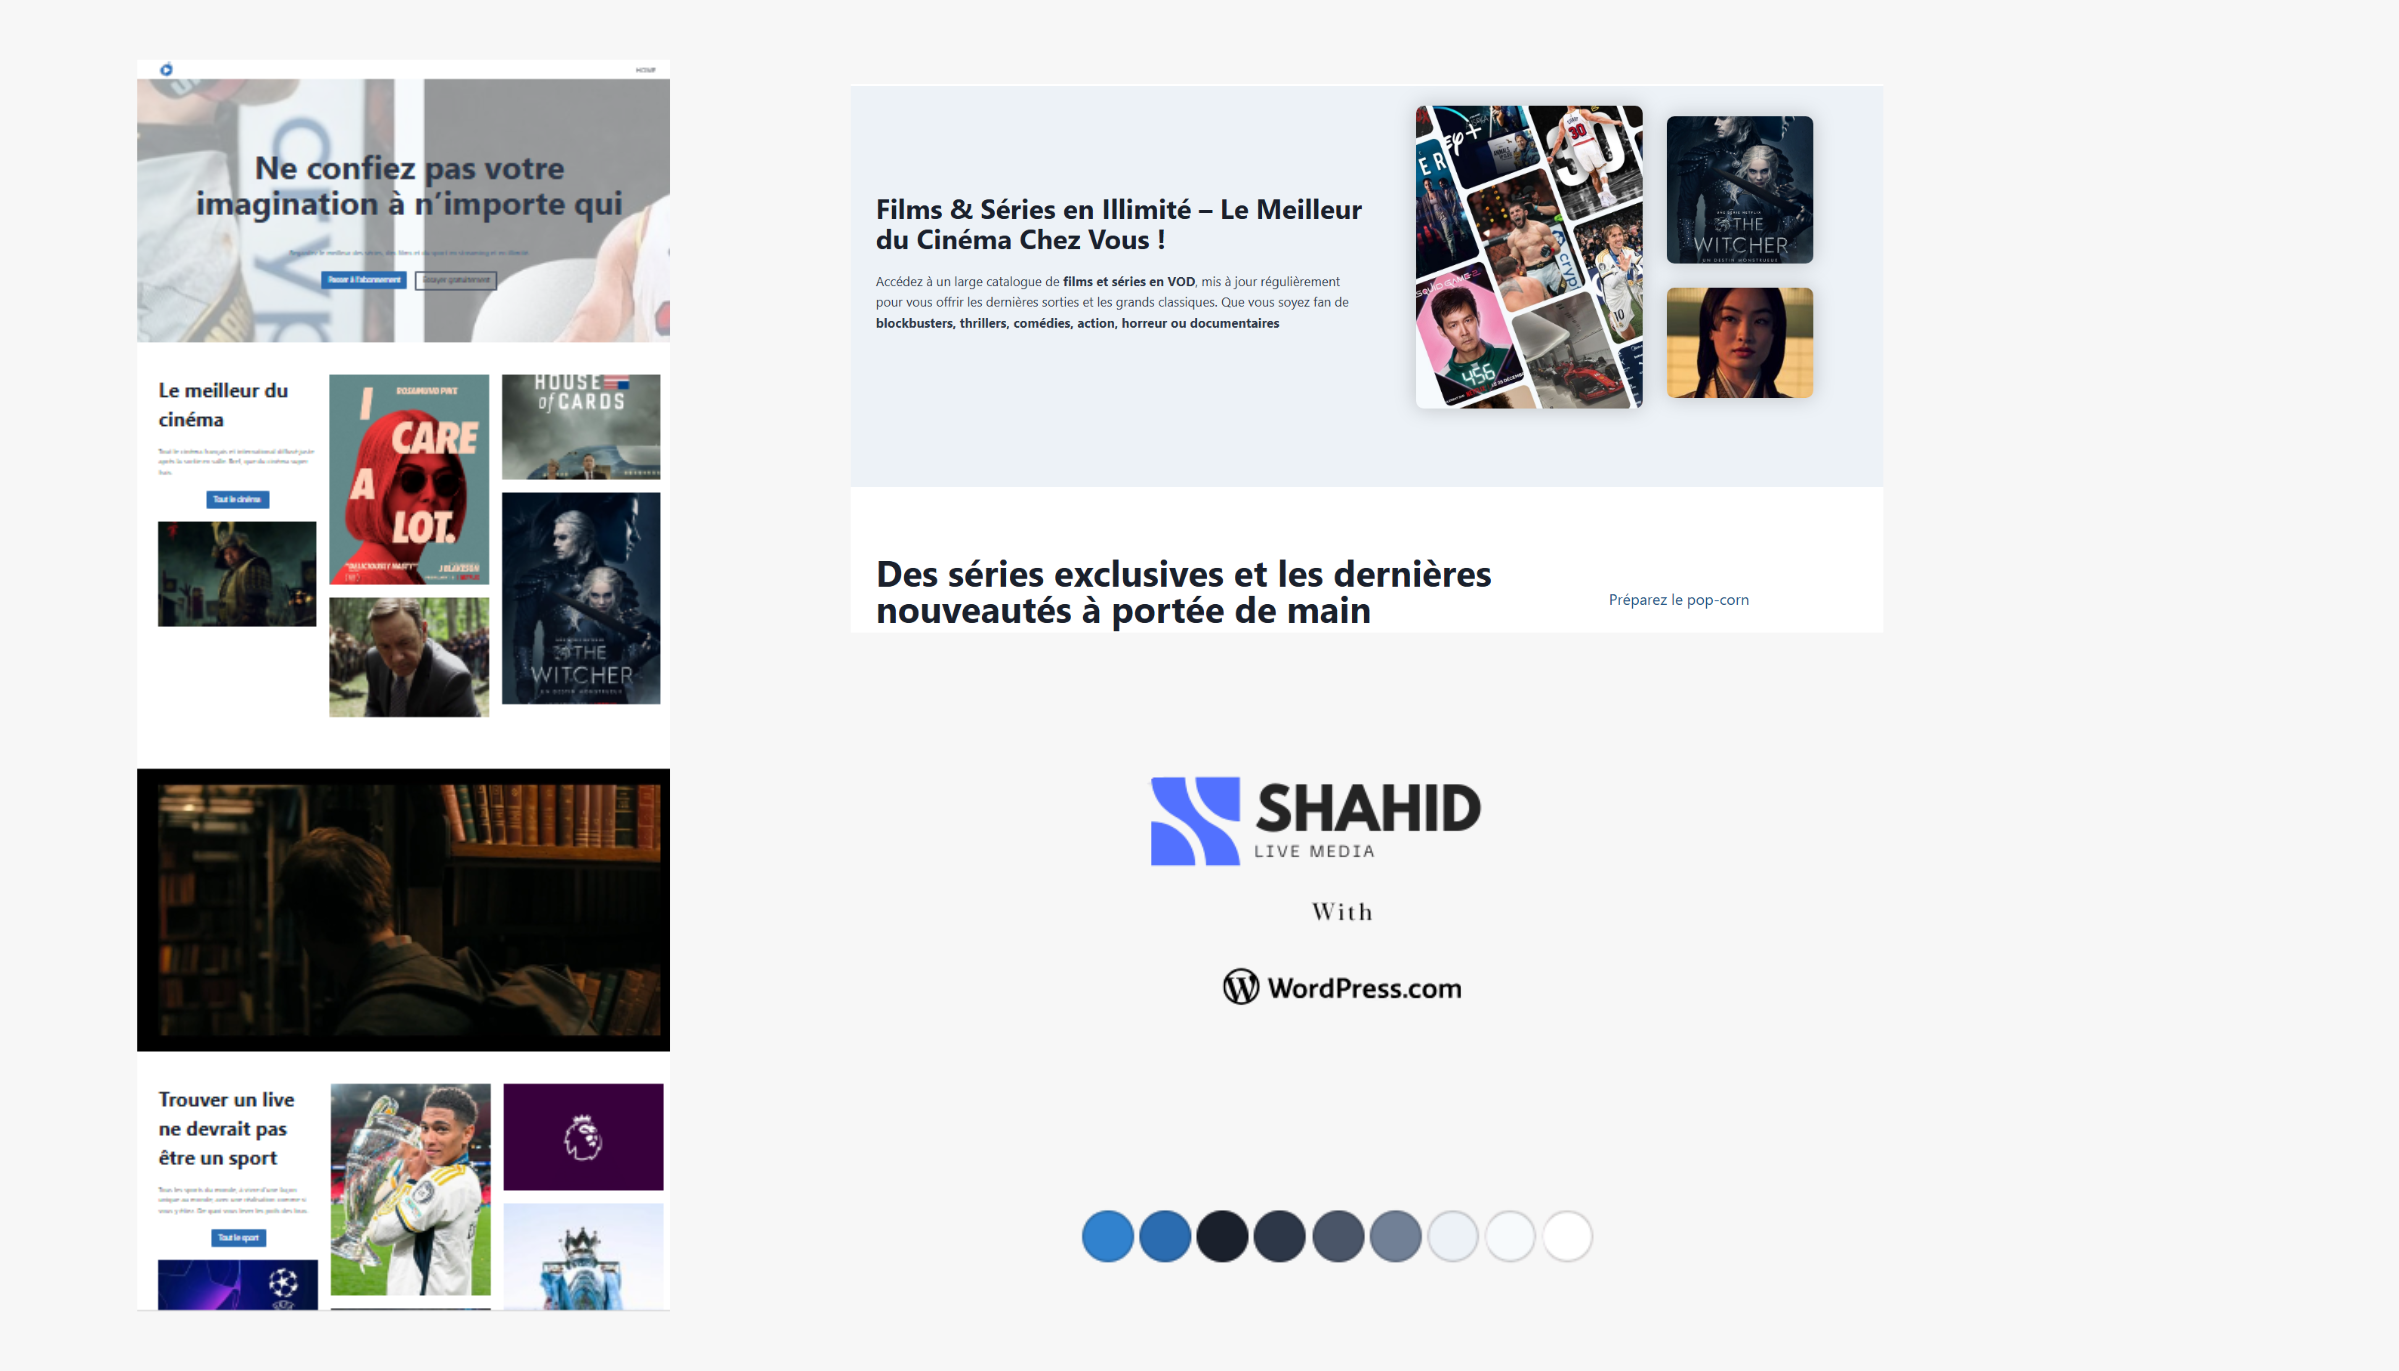Click the Shahid Live Media logo
Viewport: 2399px width, 1371px height.
pyautogui.click(x=1315, y=820)
